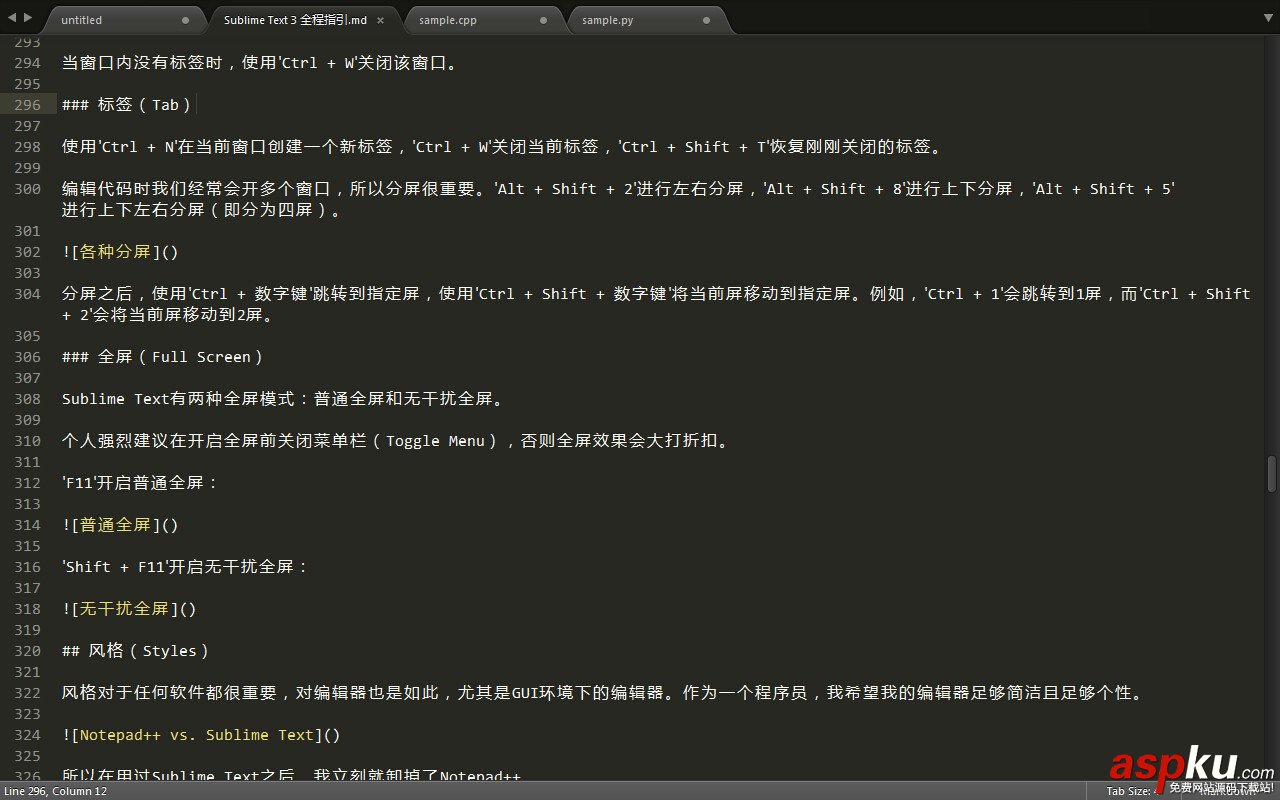Image resolution: width=1280 pixels, height=800 pixels.
Task: Click the line "'F11'开启普通全屏："
Action: (x=140, y=483)
